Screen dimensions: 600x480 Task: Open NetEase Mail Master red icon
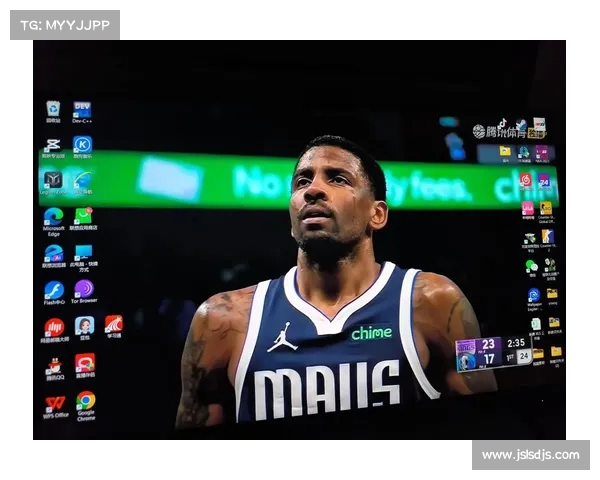54,327
